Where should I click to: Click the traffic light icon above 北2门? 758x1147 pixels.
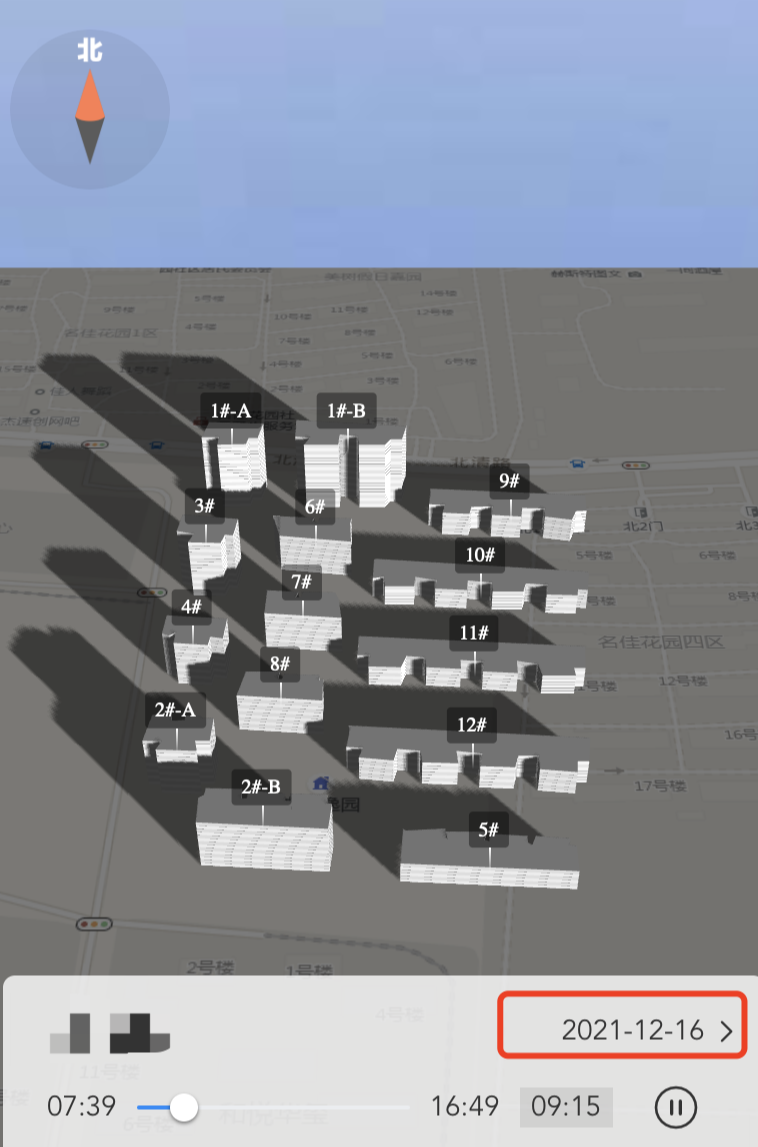click(x=634, y=465)
